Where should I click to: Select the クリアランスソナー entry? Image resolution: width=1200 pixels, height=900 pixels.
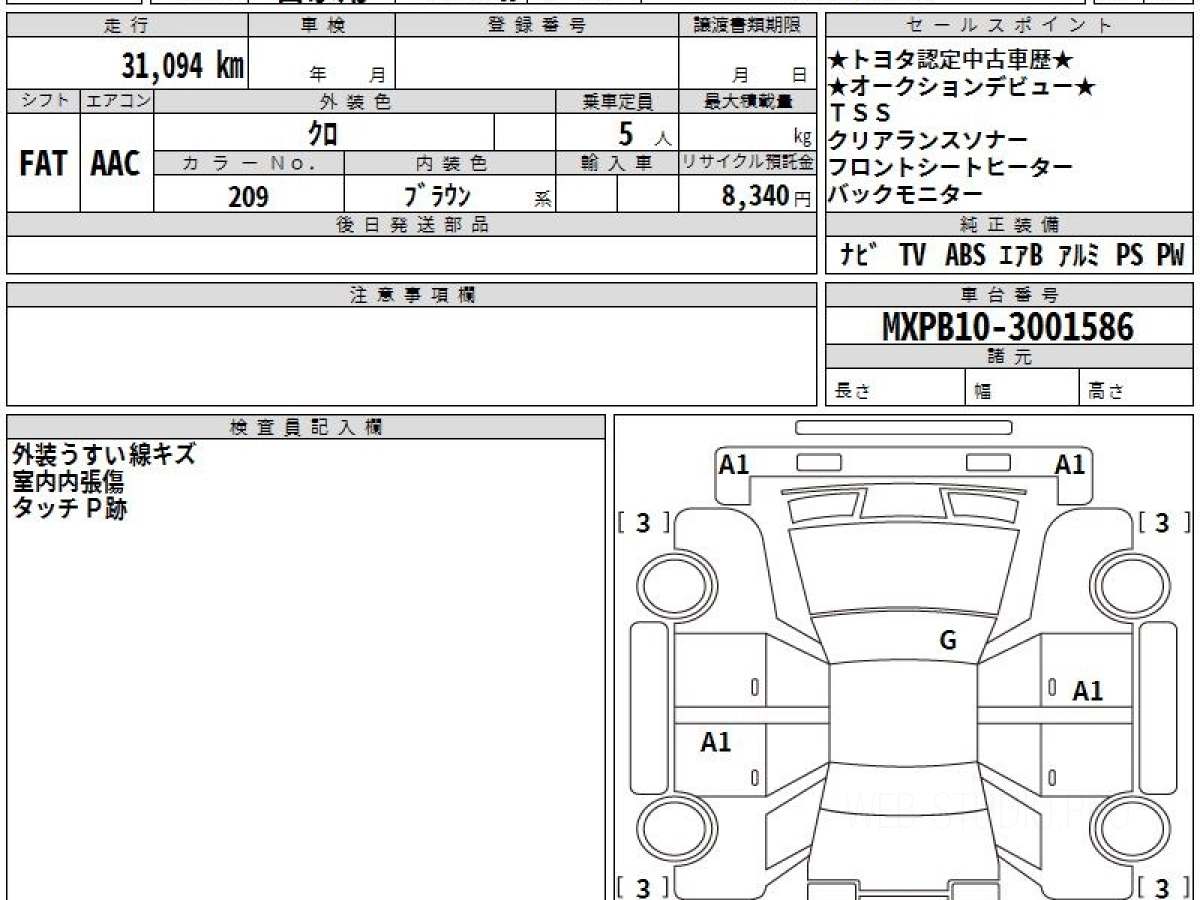928,141
